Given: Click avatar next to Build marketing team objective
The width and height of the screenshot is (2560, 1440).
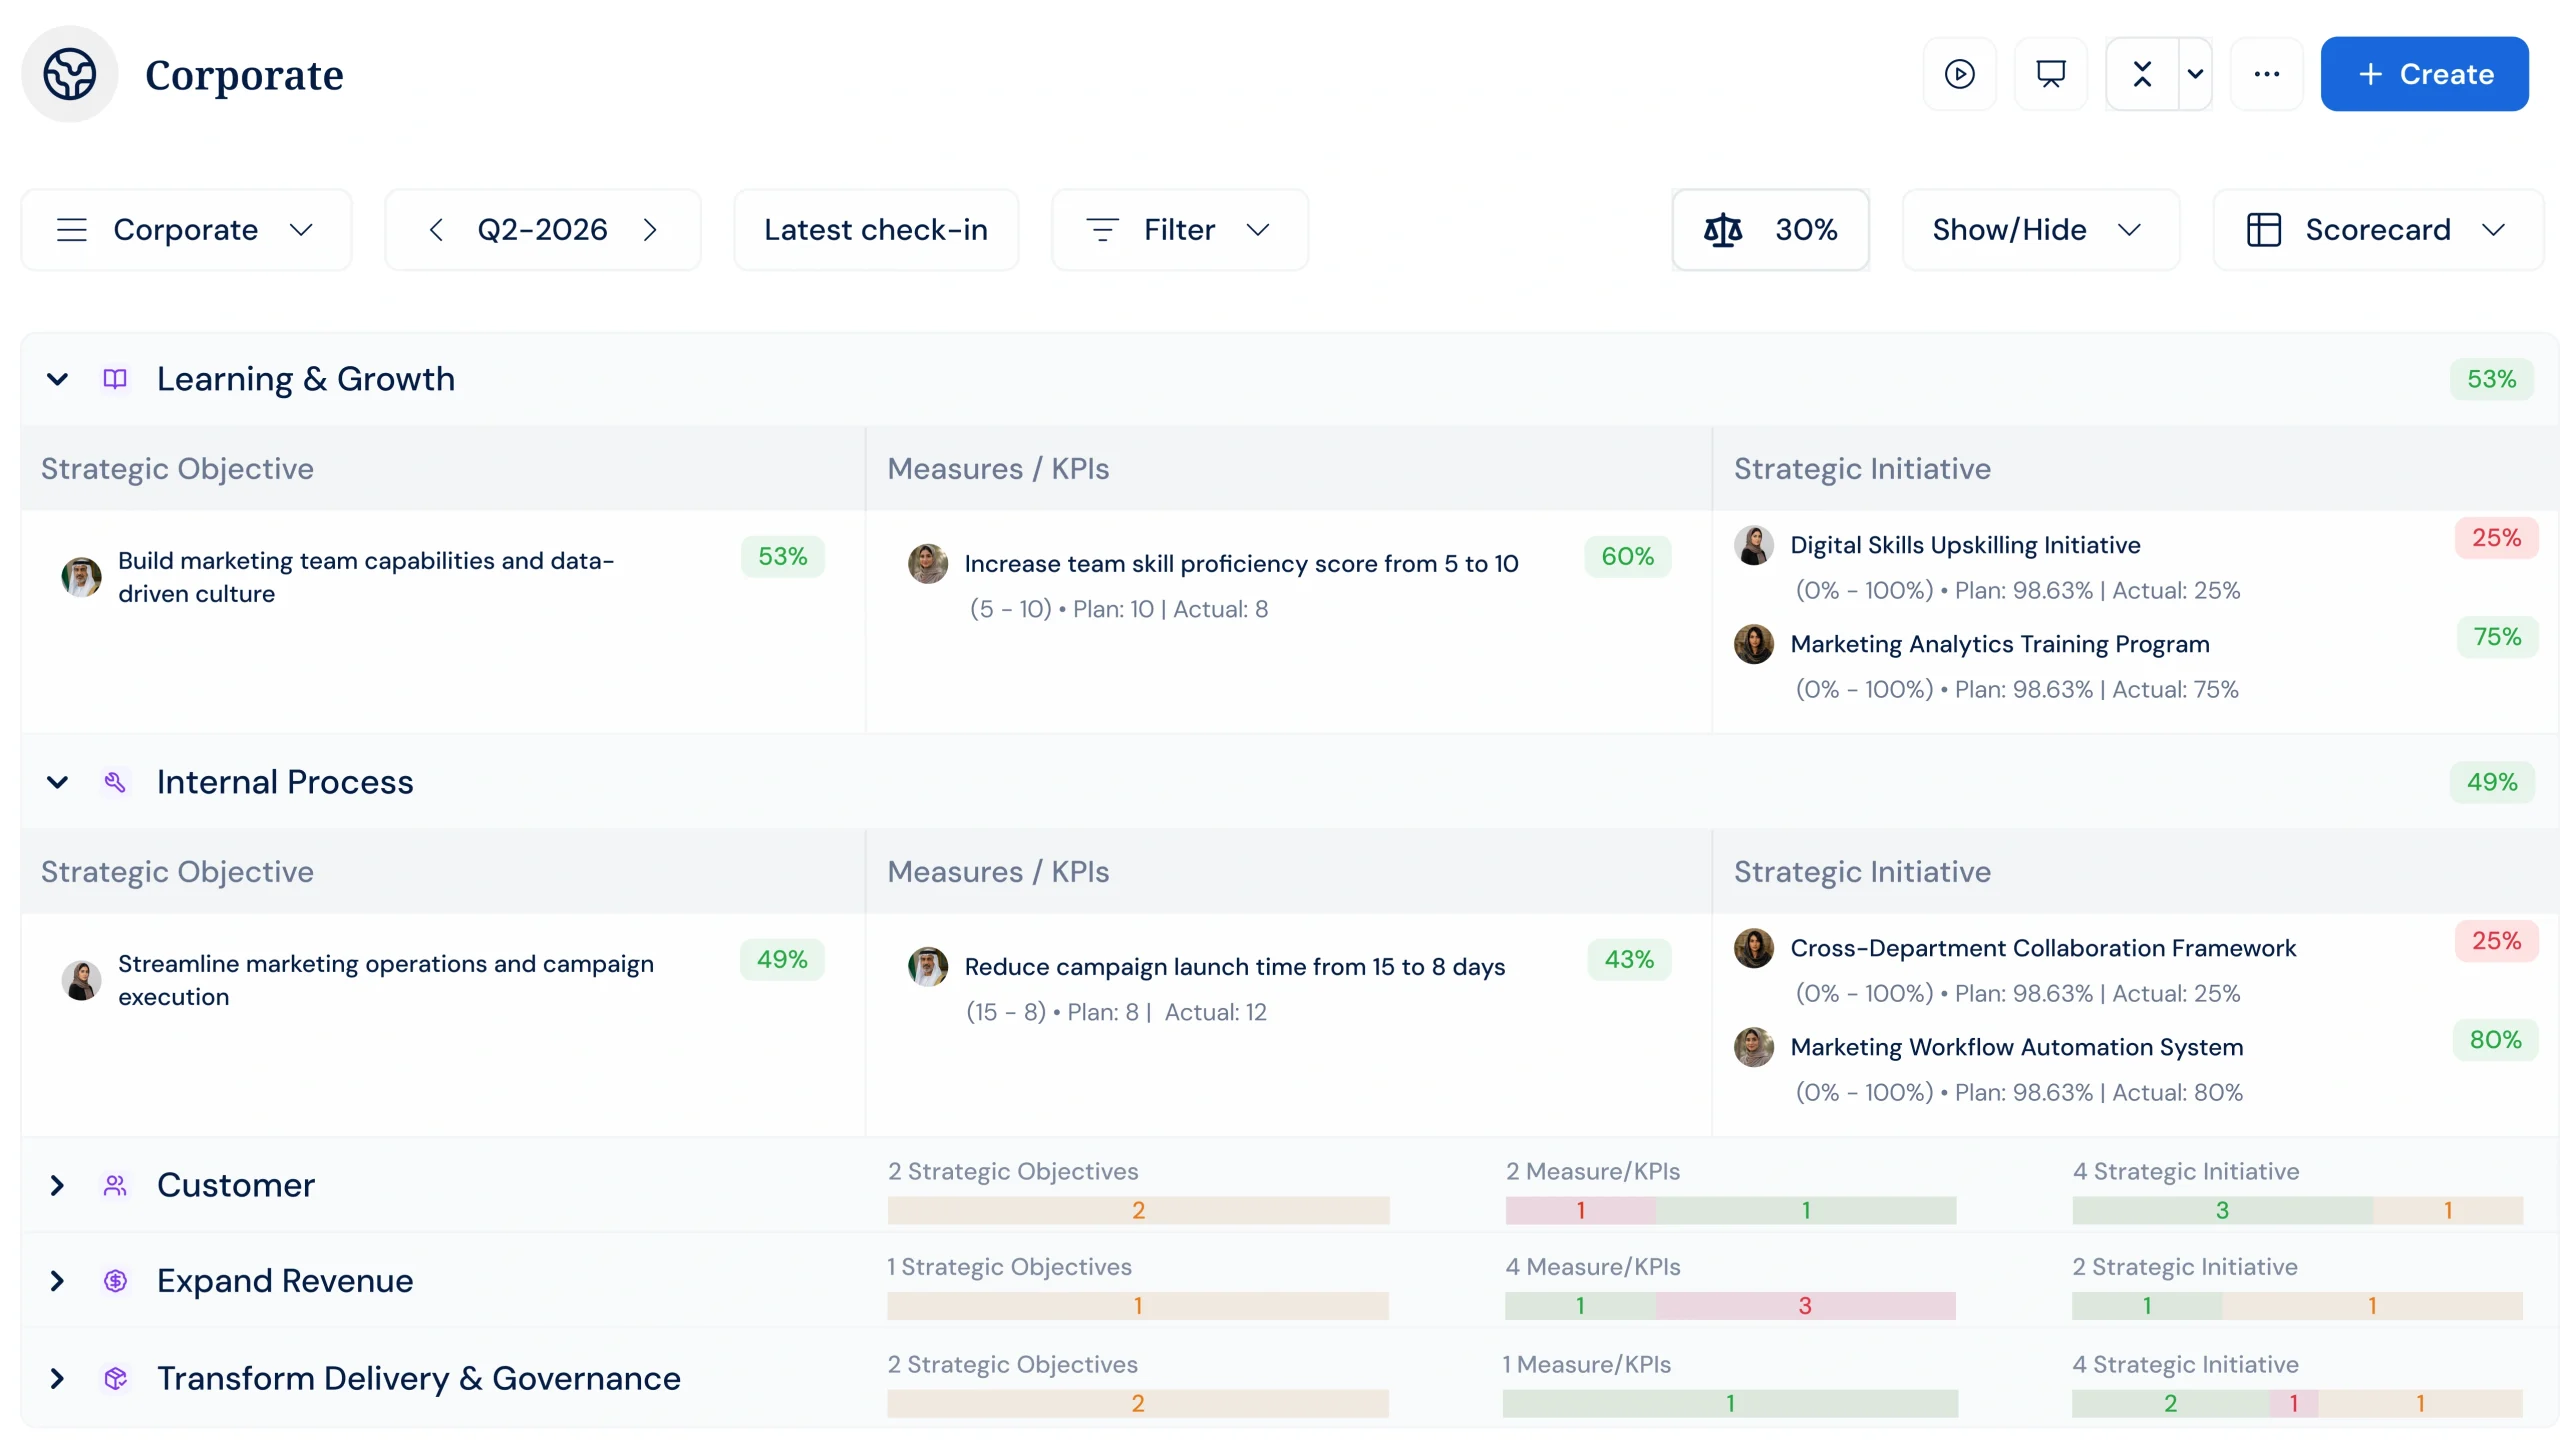Looking at the screenshot, I should click(x=81, y=577).
